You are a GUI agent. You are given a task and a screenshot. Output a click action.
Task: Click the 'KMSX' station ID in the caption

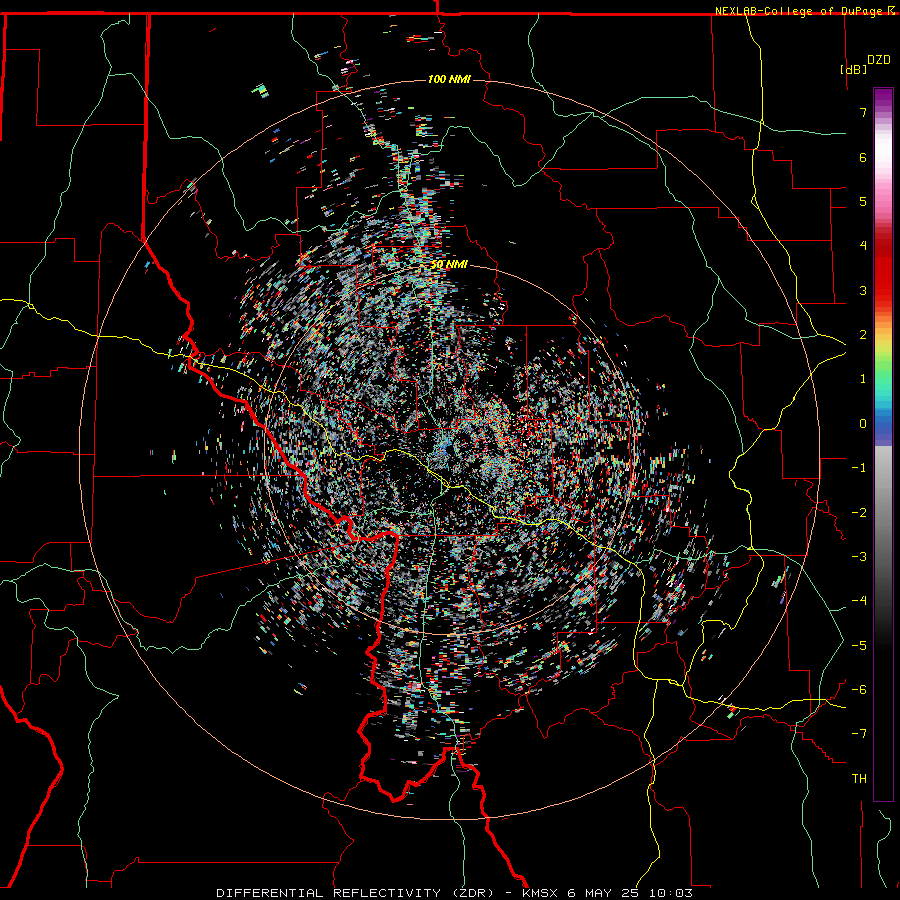[x=540, y=893]
